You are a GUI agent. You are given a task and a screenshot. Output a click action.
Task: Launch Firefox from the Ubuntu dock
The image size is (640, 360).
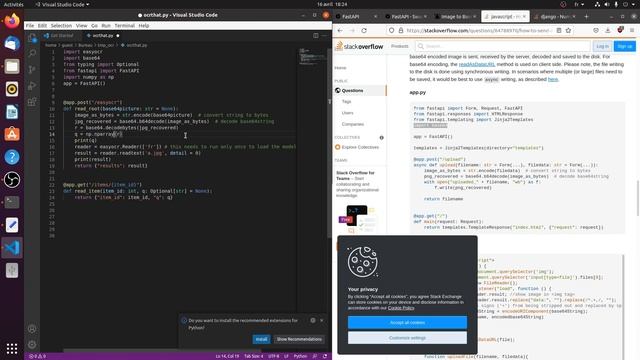[x=12, y=20]
